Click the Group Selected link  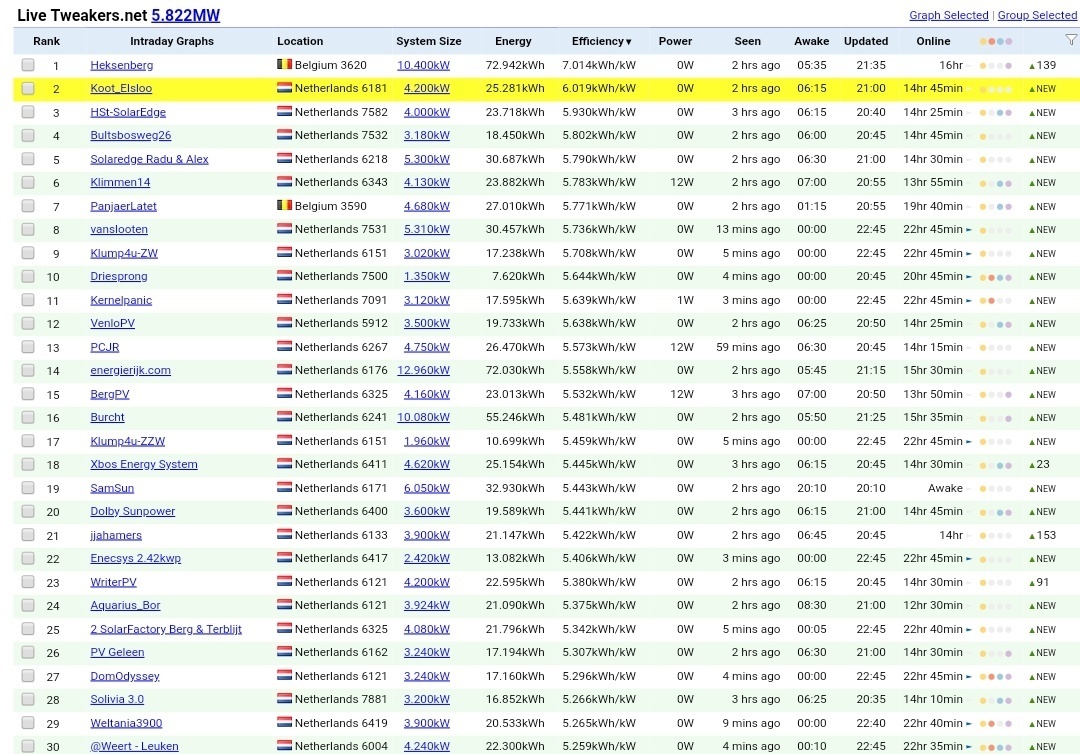(1037, 15)
